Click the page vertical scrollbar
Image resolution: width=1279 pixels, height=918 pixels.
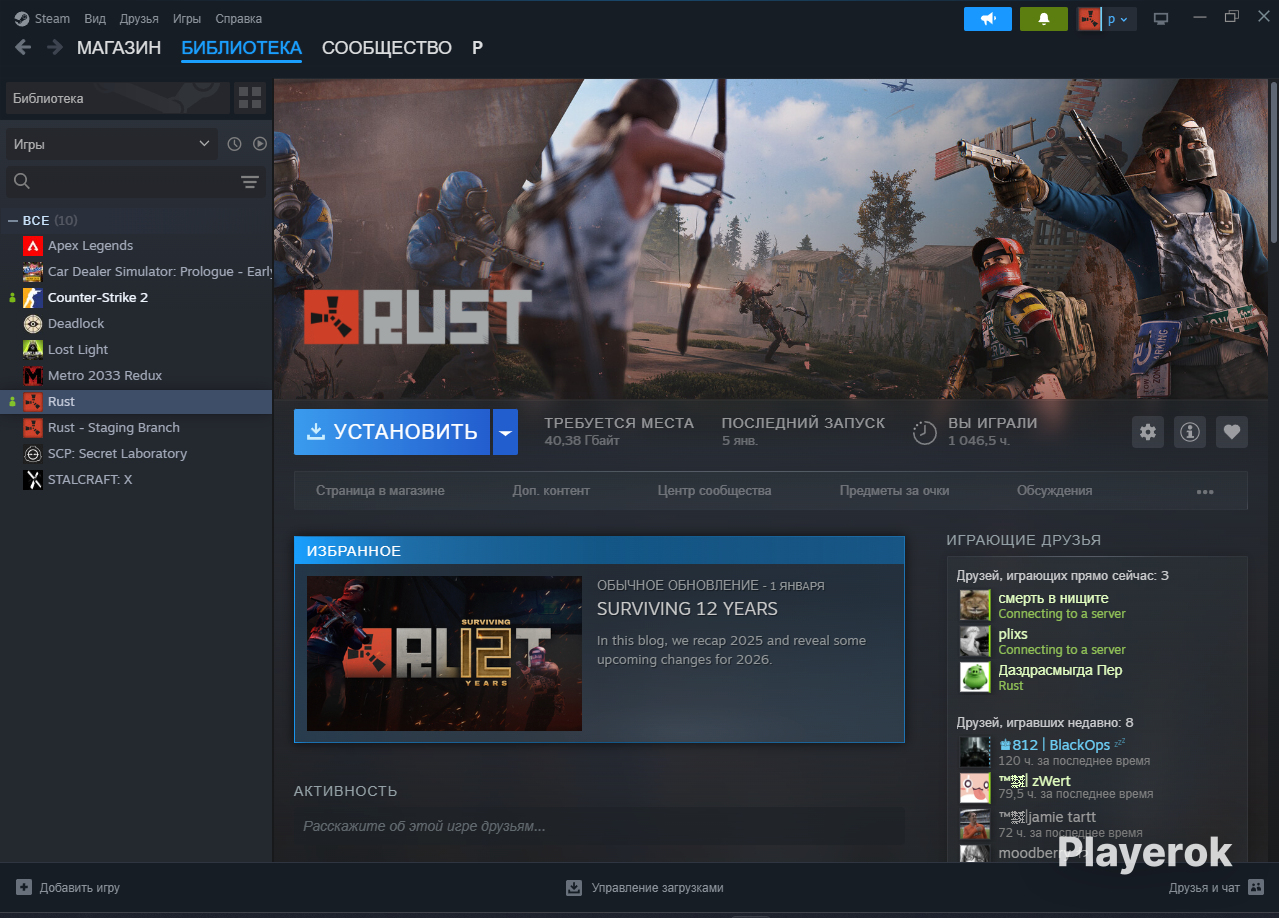[1273, 160]
